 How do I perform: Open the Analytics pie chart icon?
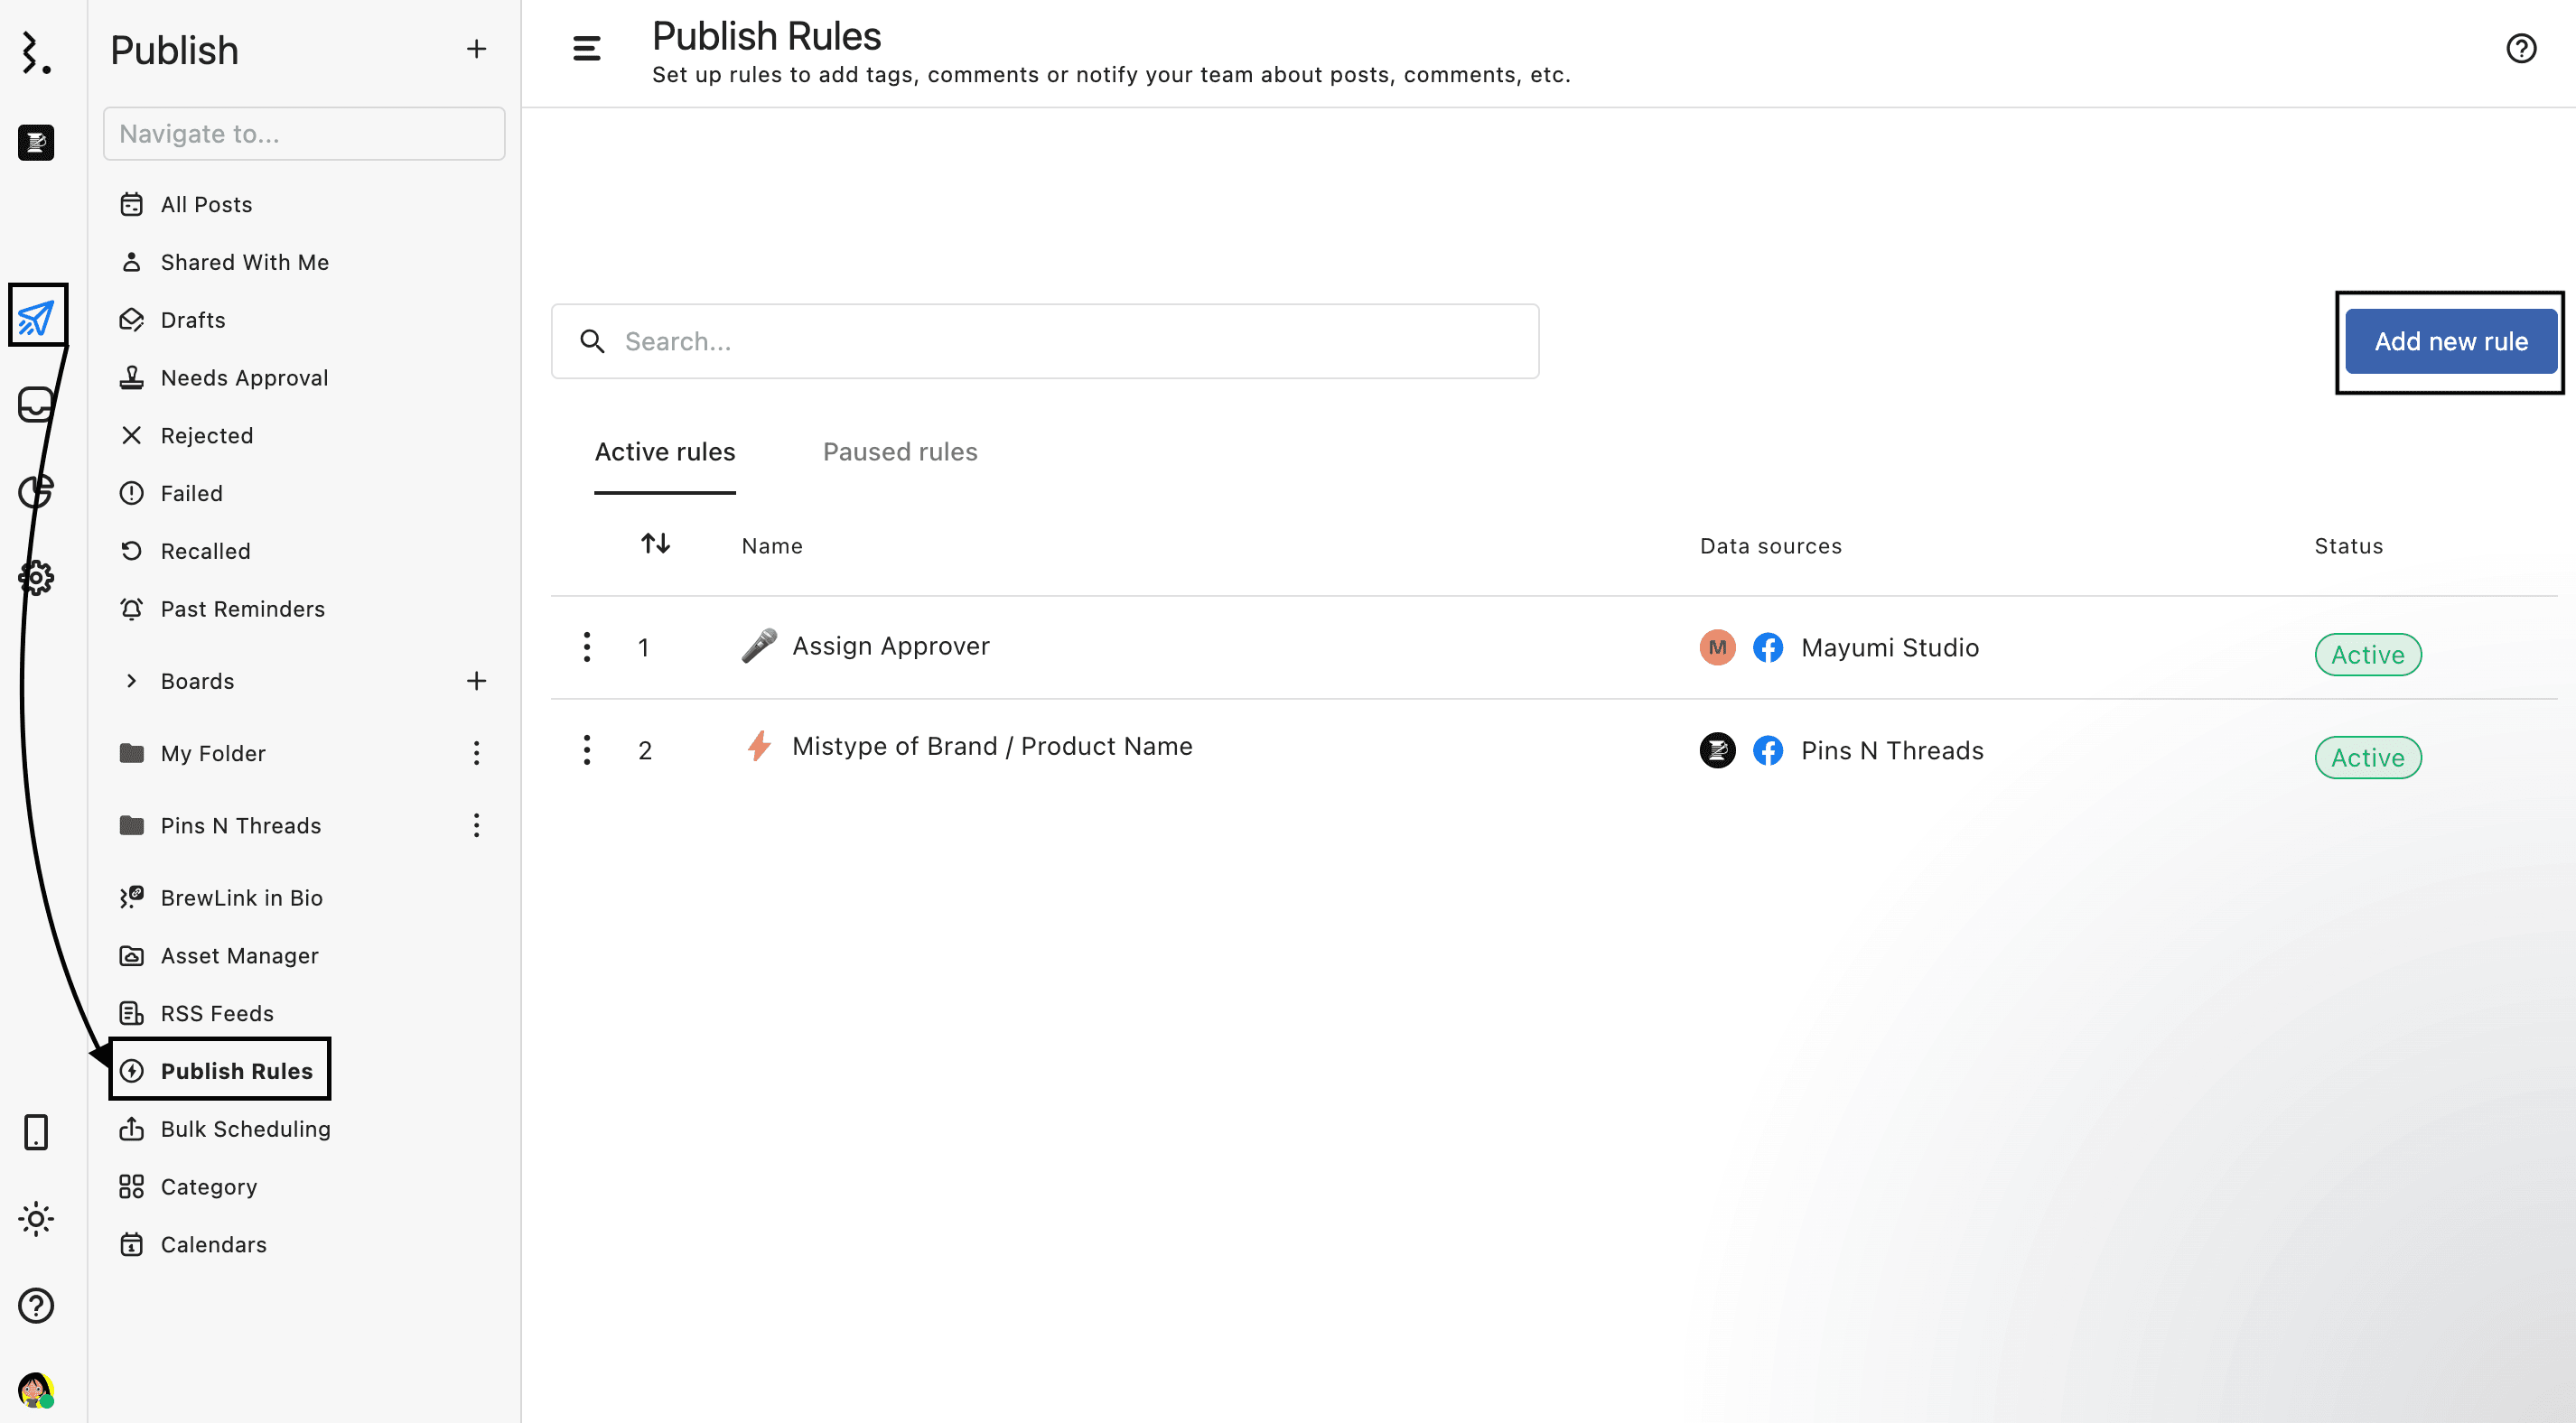[36, 491]
